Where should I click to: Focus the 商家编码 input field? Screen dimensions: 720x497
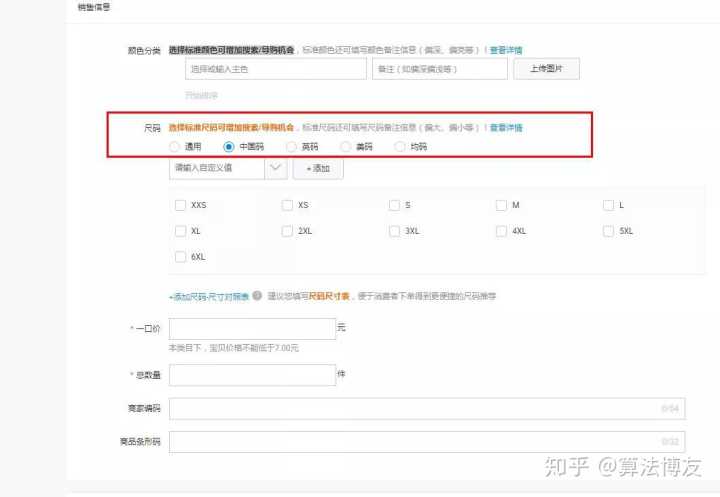pos(427,409)
